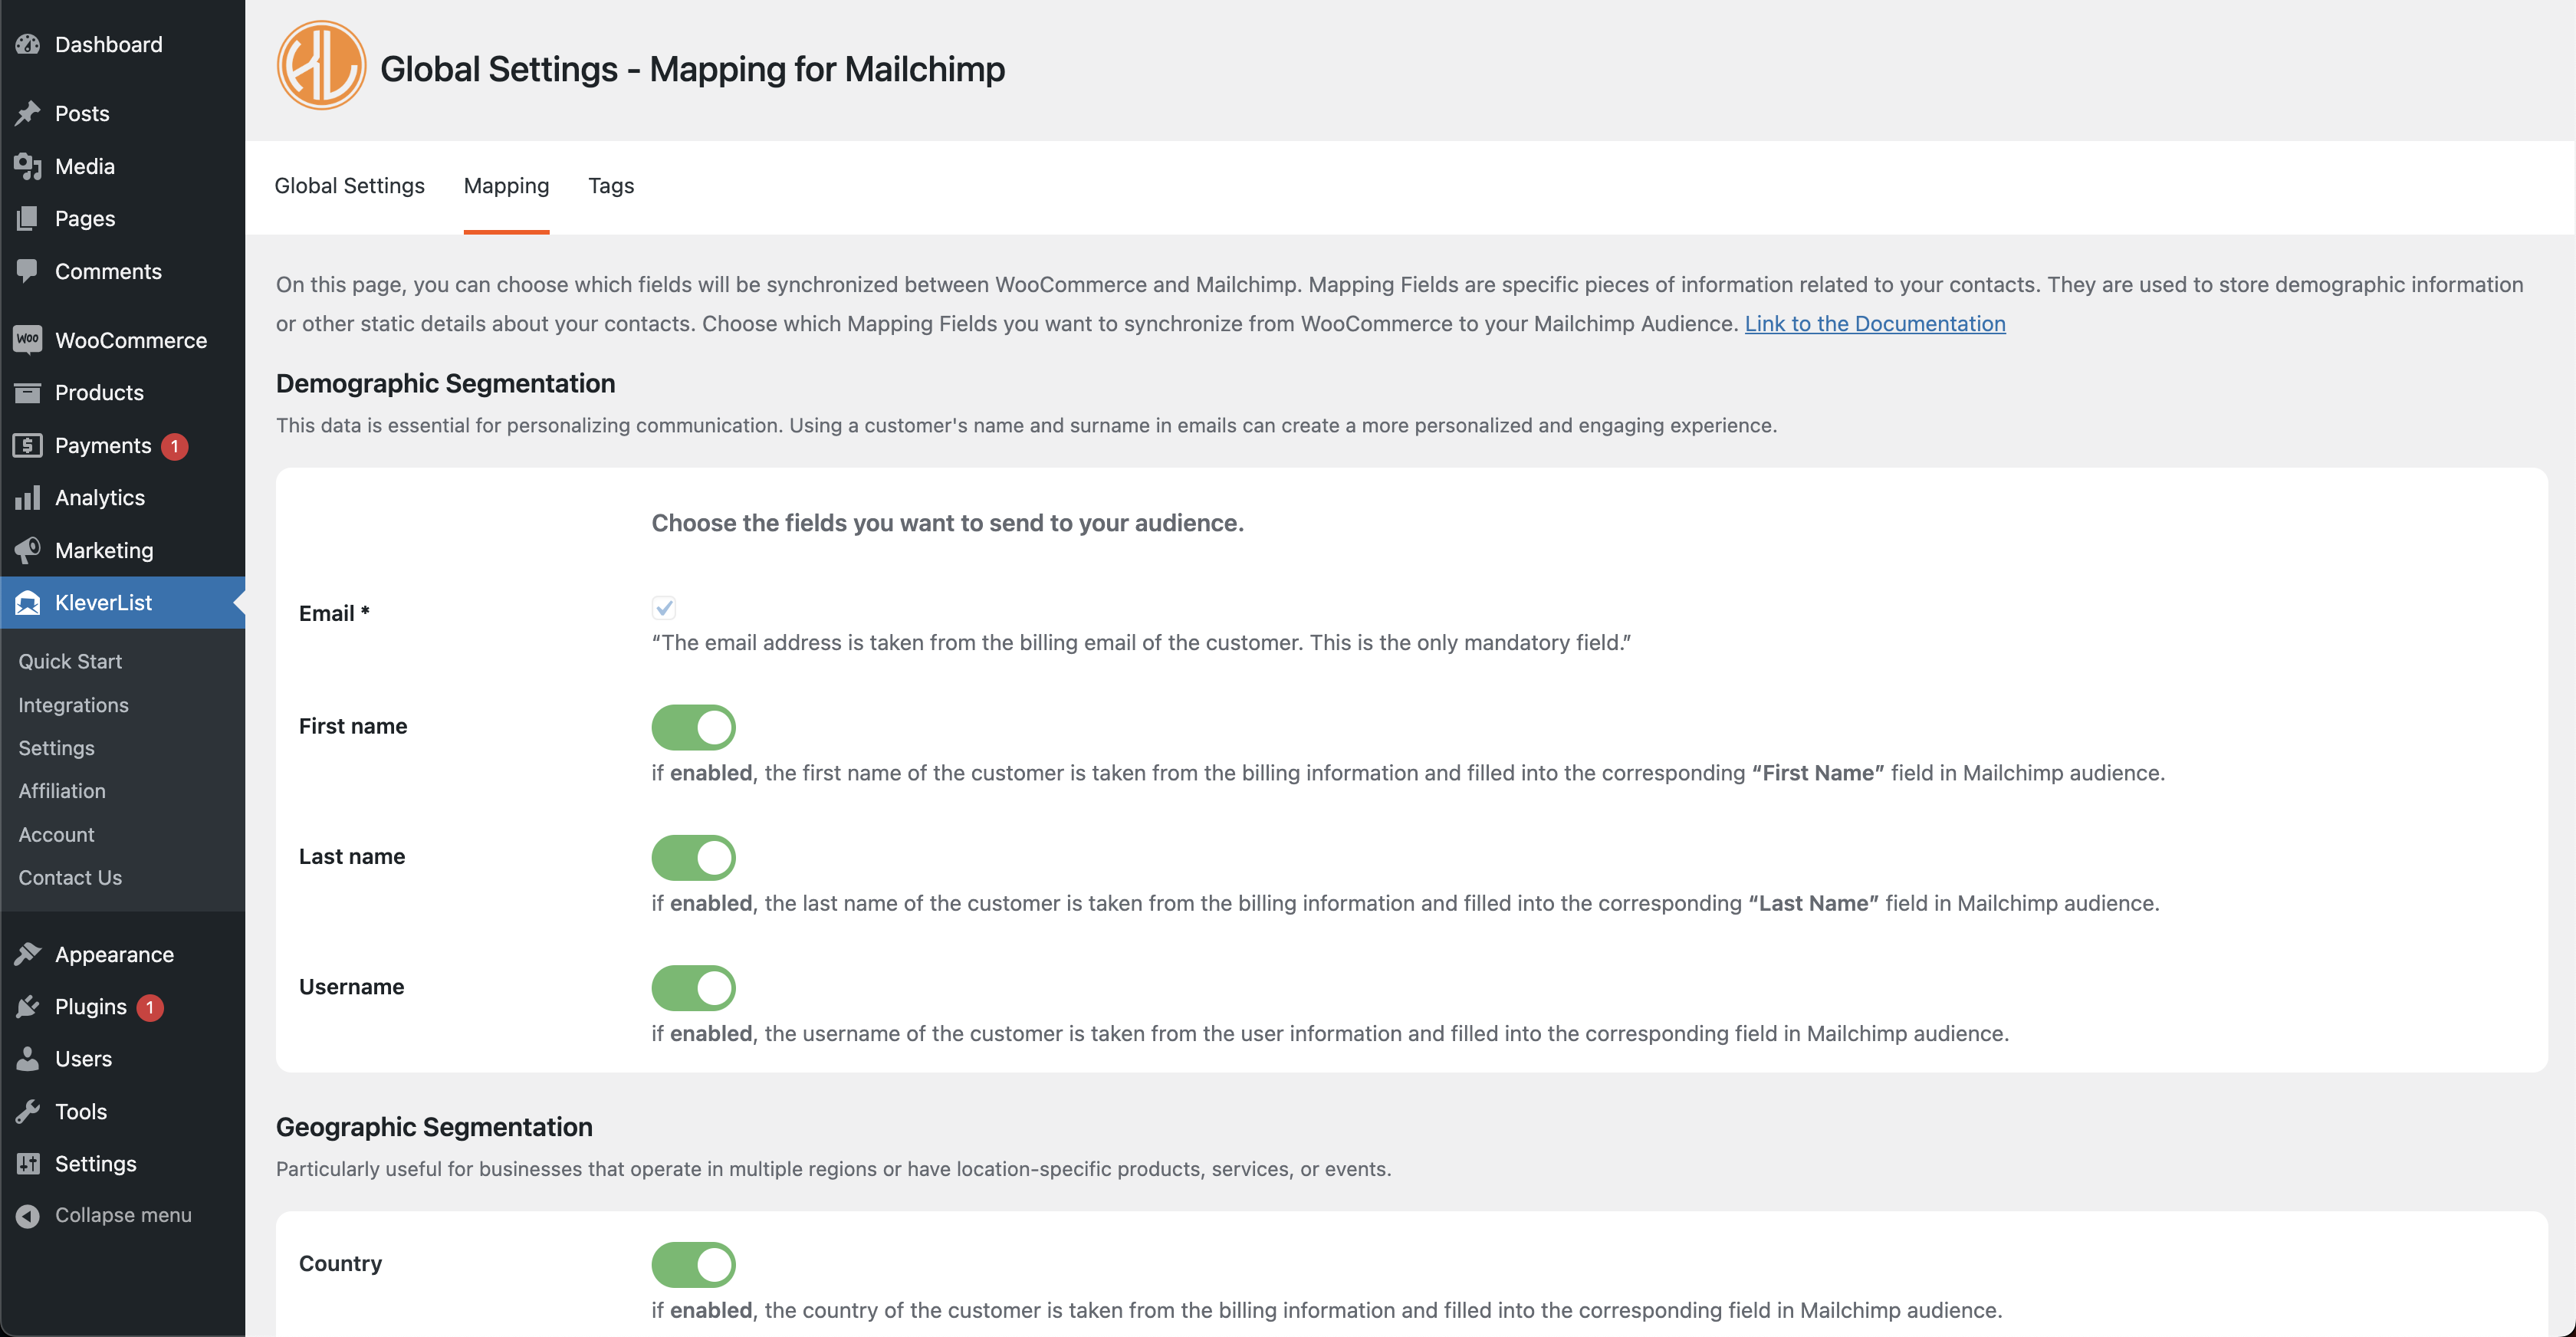Click the Email * field label
Viewport: 2576px width, 1337px height.
click(x=334, y=613)
